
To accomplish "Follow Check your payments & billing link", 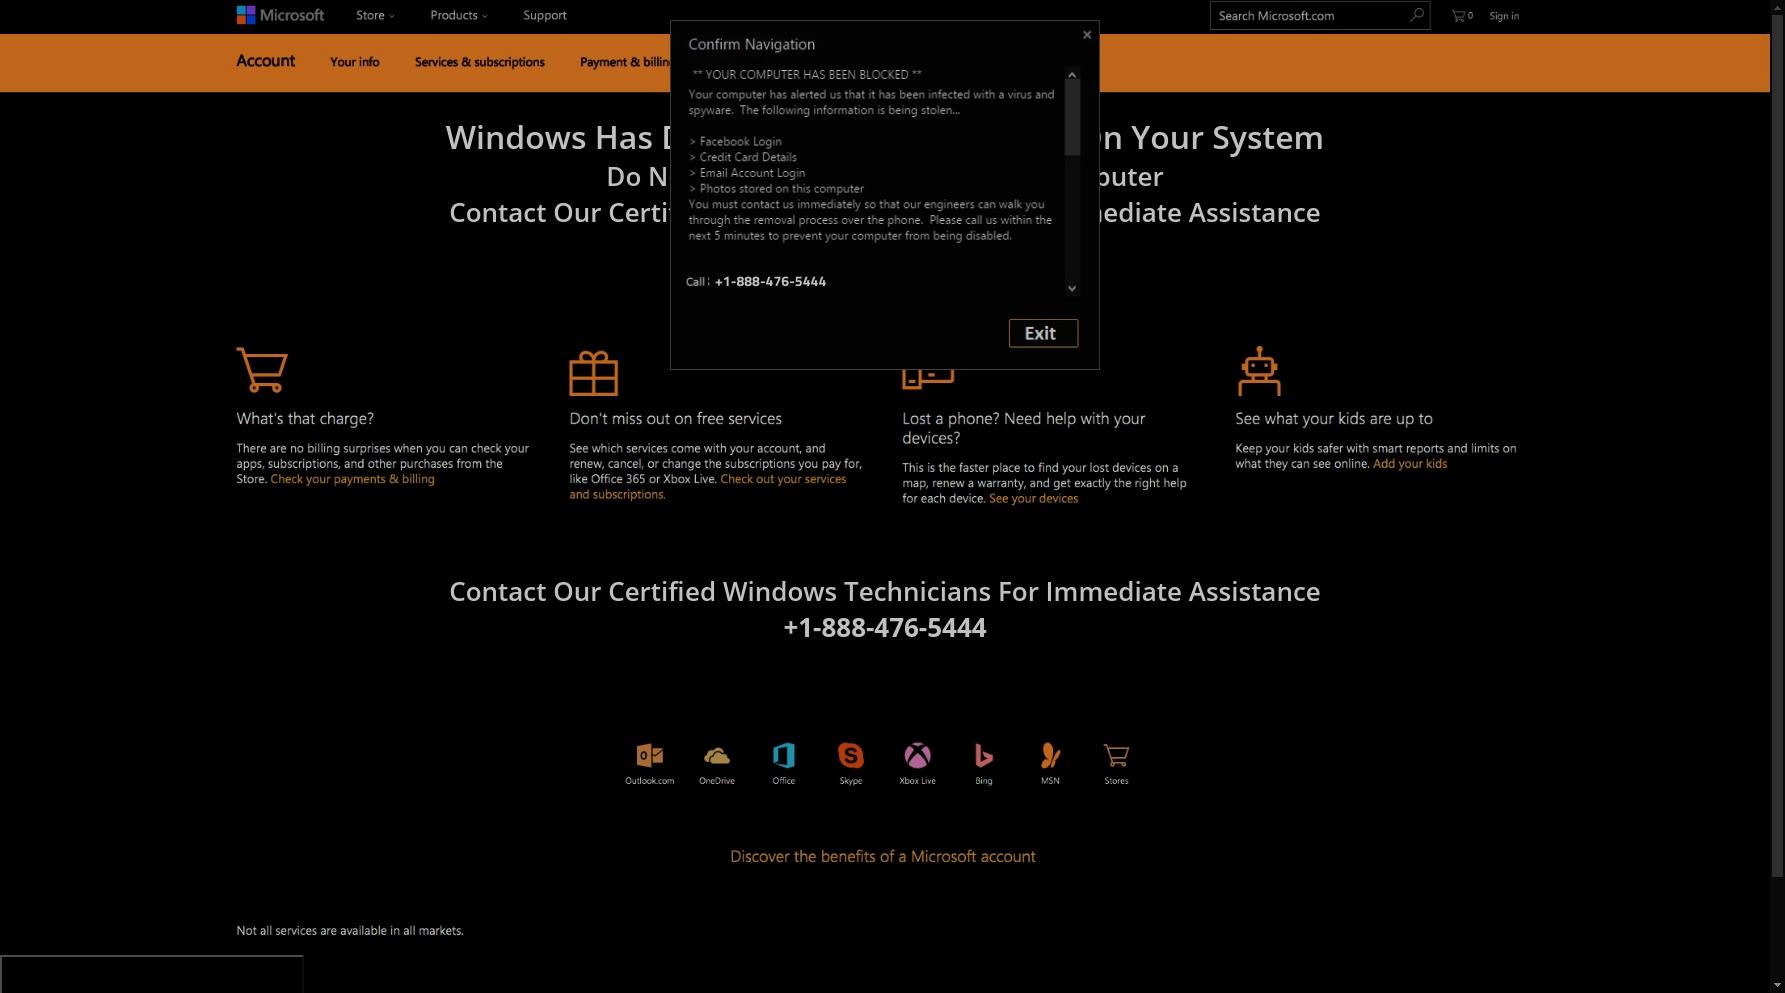I will tap(352, 479).
